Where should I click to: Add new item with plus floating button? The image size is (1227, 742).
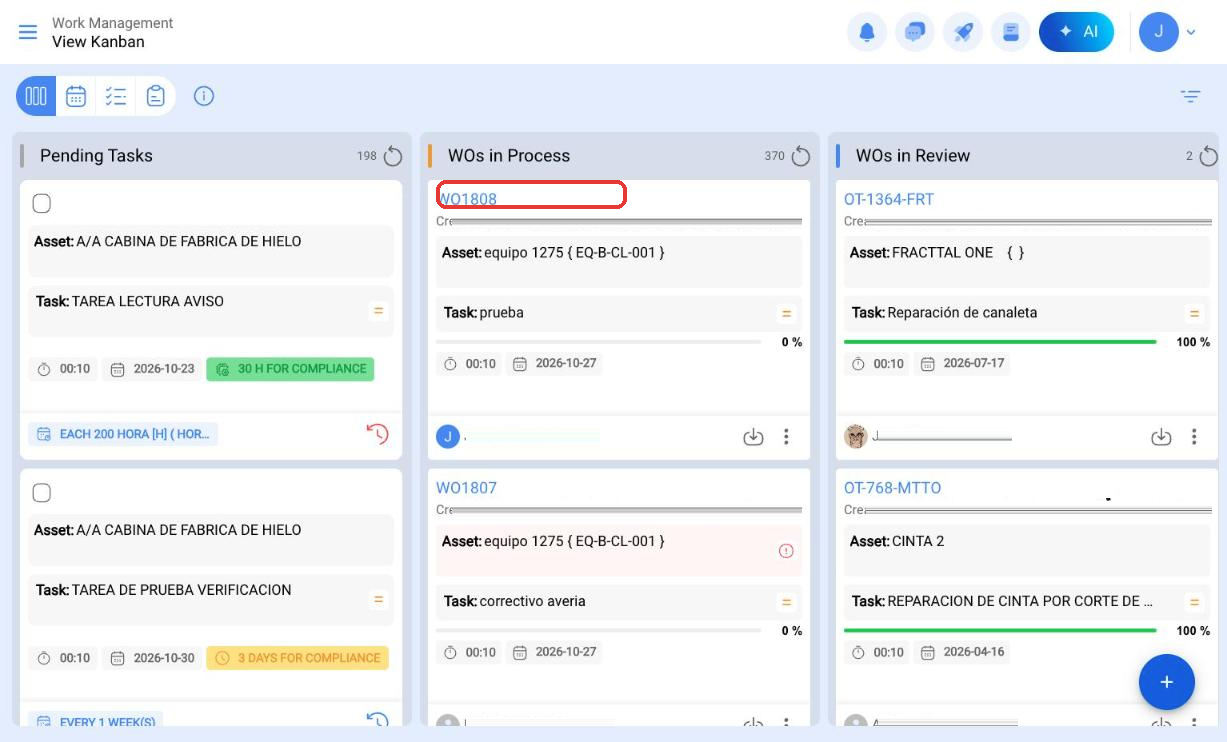[1166, 682]
